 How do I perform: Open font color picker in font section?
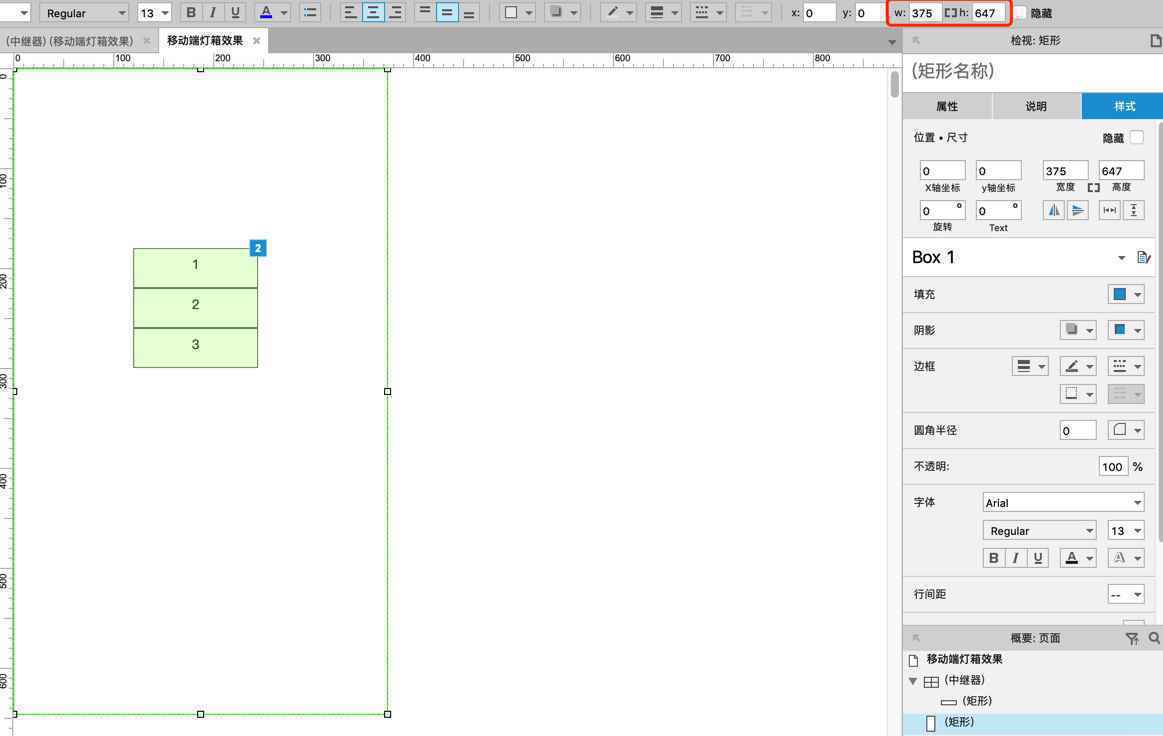pos(1078,558)
